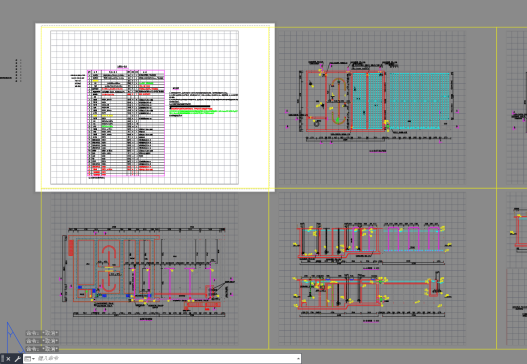This screenshot has width=527, height=364.
Task: Open the recent commands dropdown
Action: [x=30, y=359]
